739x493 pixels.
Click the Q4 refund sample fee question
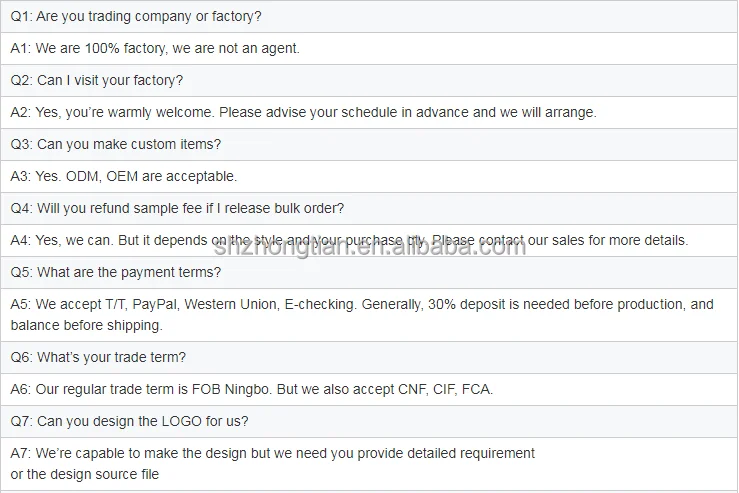coord(178,208)
